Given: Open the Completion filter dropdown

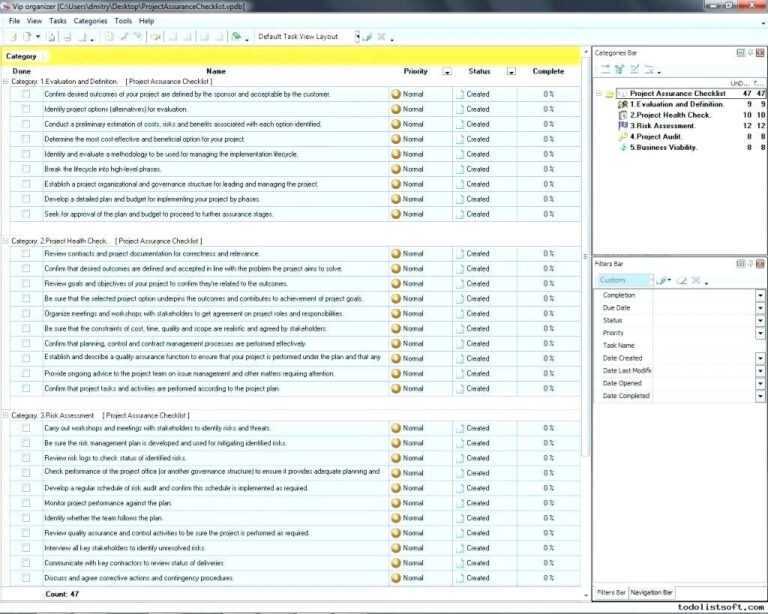Looking at the screenshot, I should [x=759, y=296].
